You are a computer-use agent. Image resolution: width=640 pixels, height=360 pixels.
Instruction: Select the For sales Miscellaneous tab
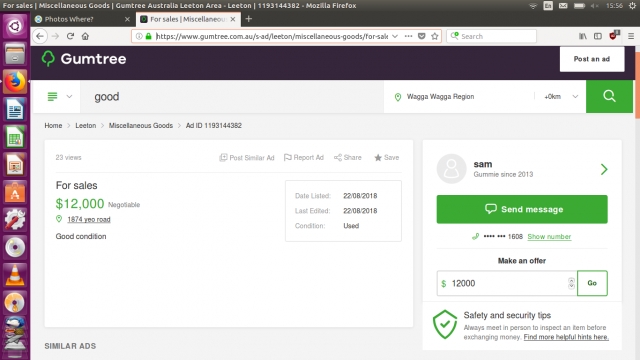coord(188,19)
